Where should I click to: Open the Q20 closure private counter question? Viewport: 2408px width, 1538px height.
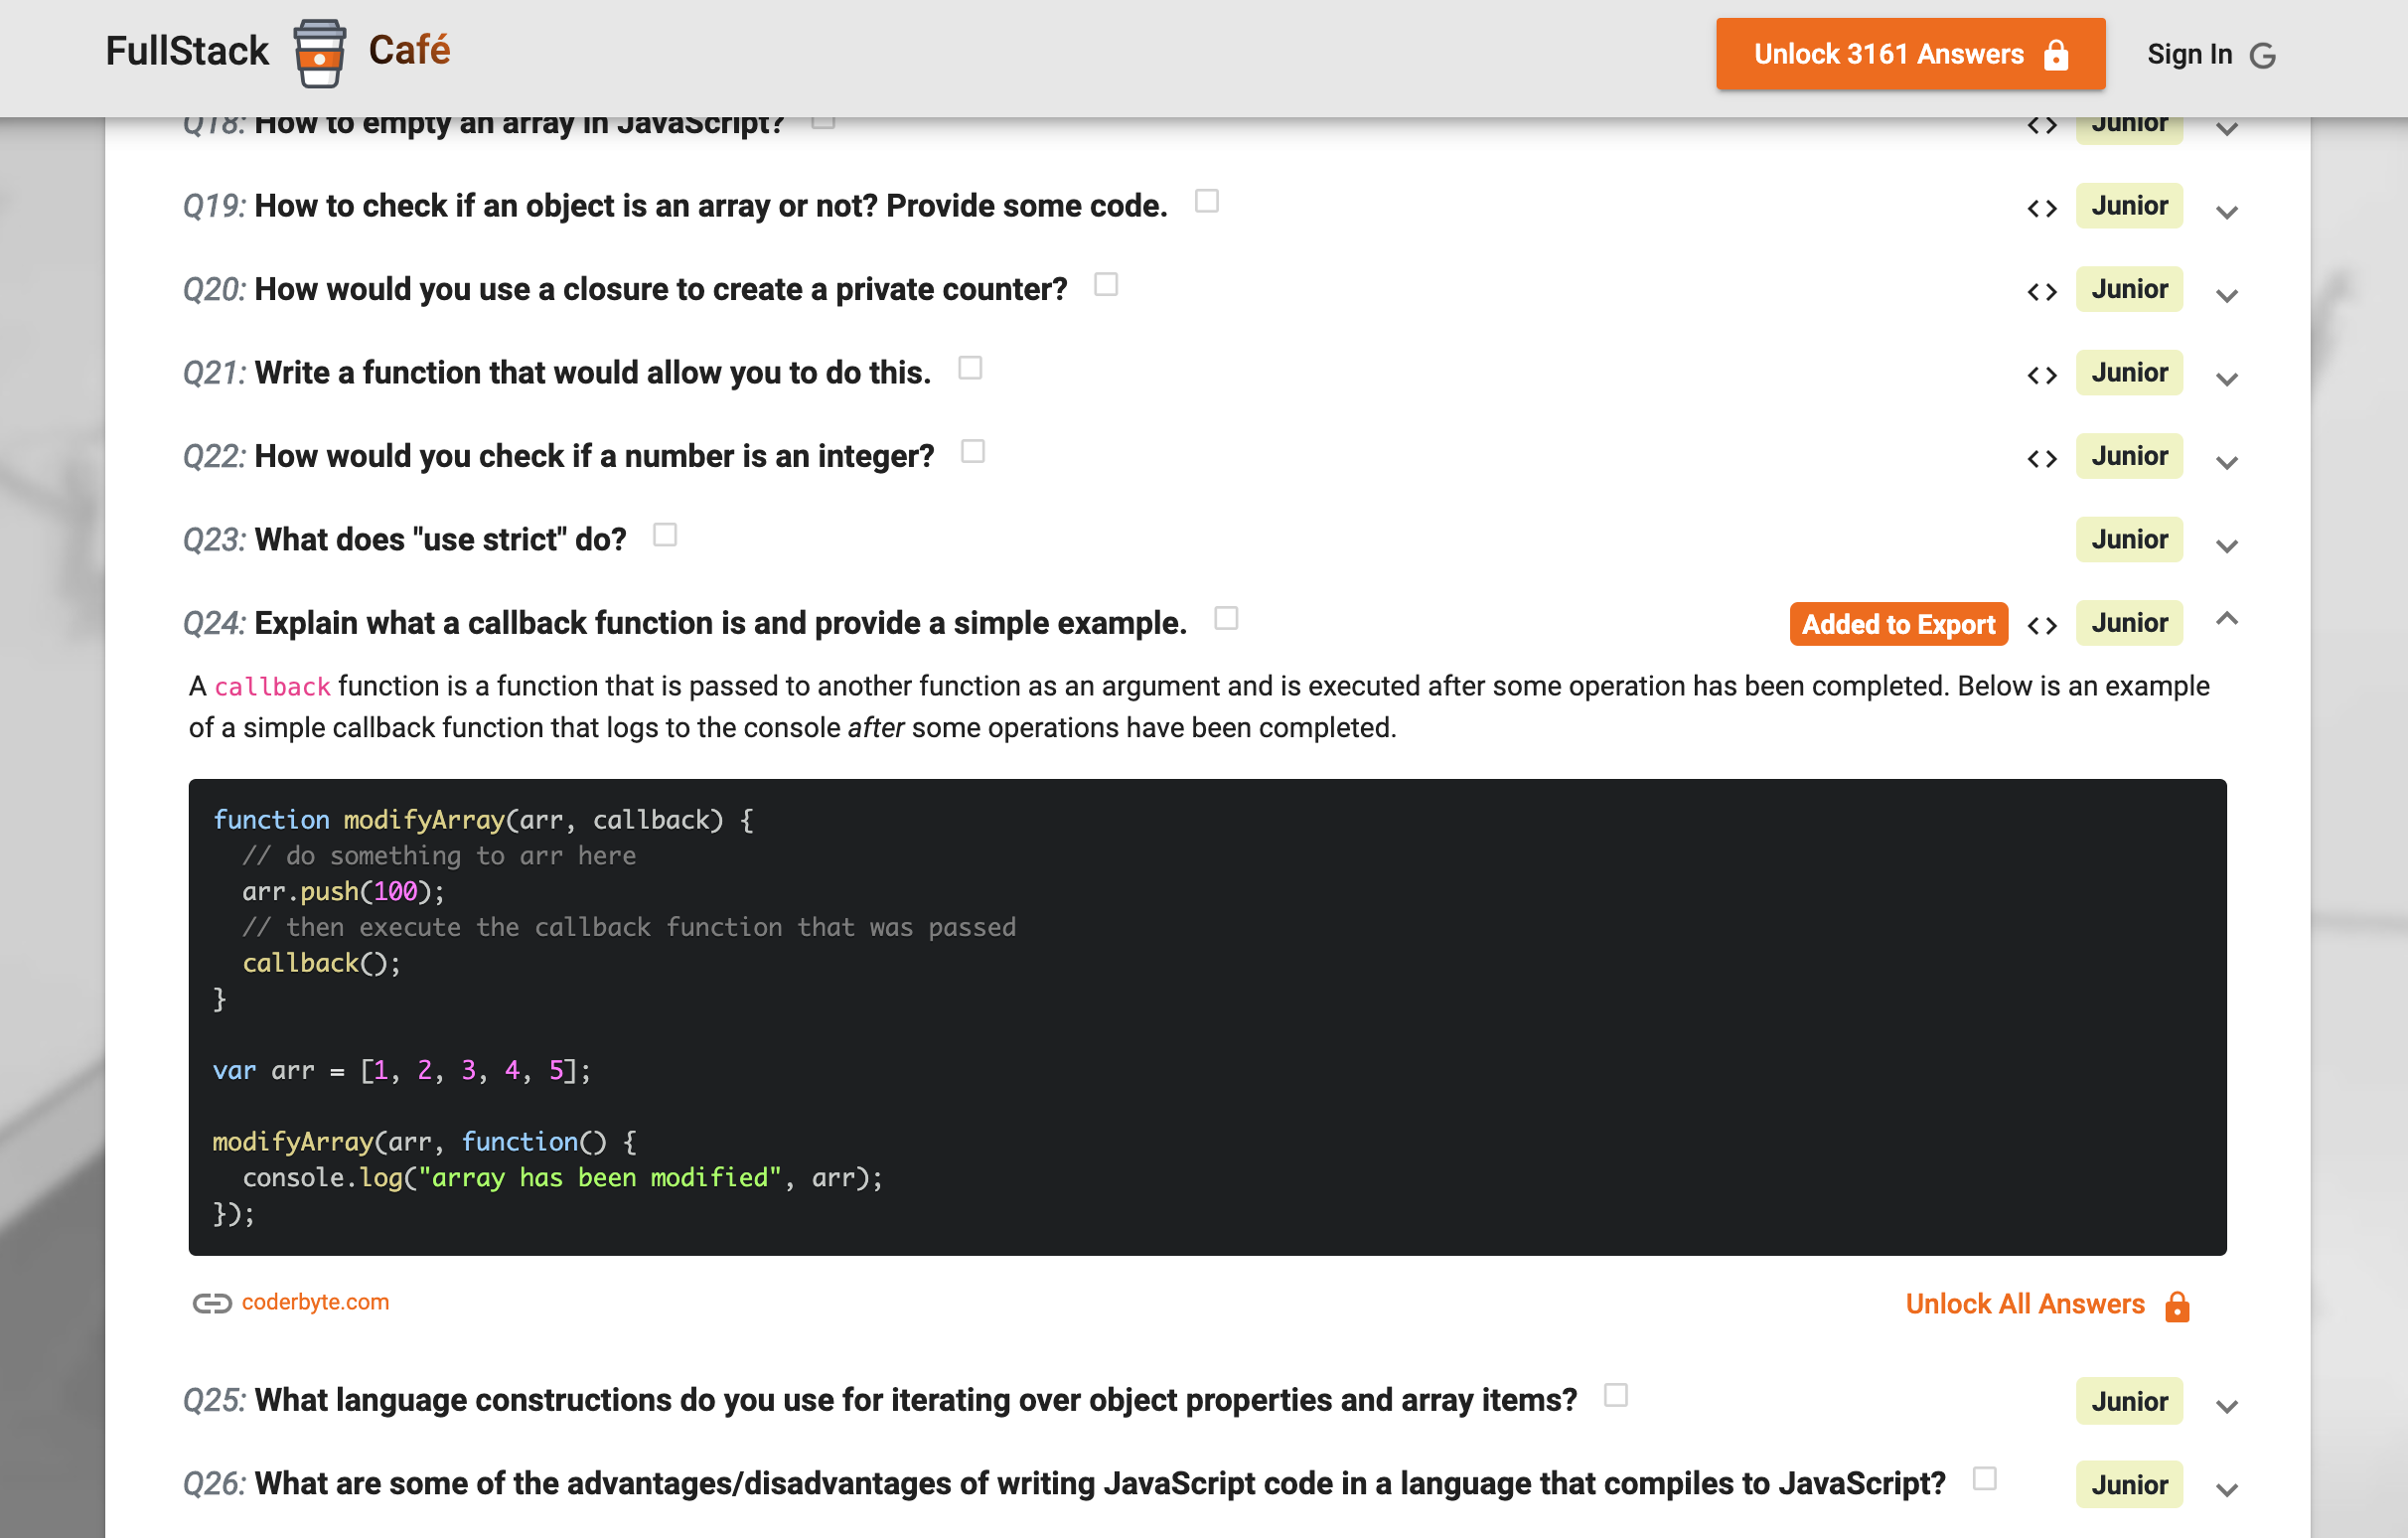[x=660, y=289]
